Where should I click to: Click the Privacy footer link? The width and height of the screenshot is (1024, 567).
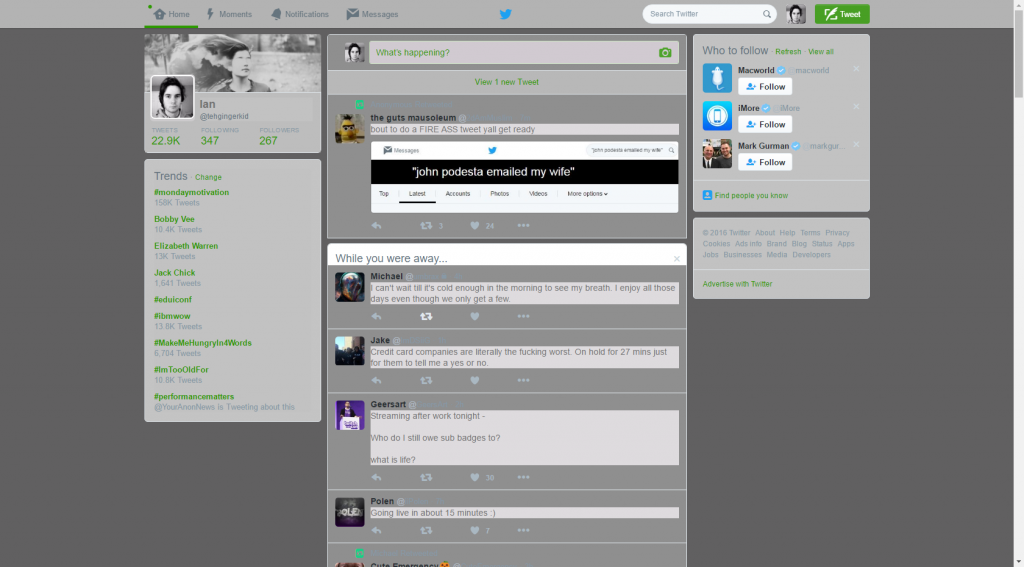(837, 233)
